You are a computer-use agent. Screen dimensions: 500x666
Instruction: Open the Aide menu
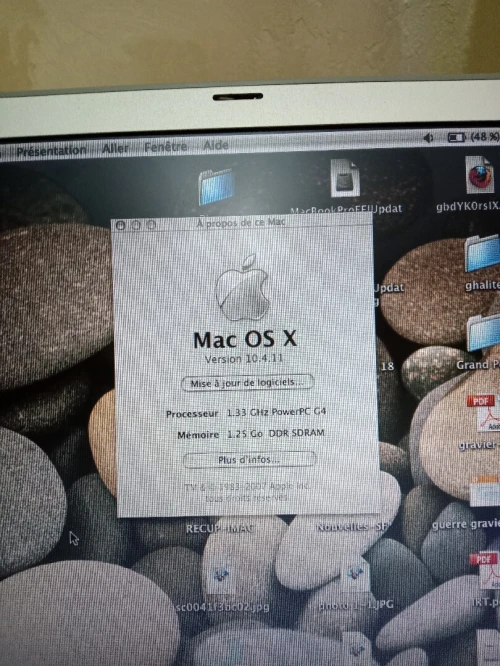(215, 145)
